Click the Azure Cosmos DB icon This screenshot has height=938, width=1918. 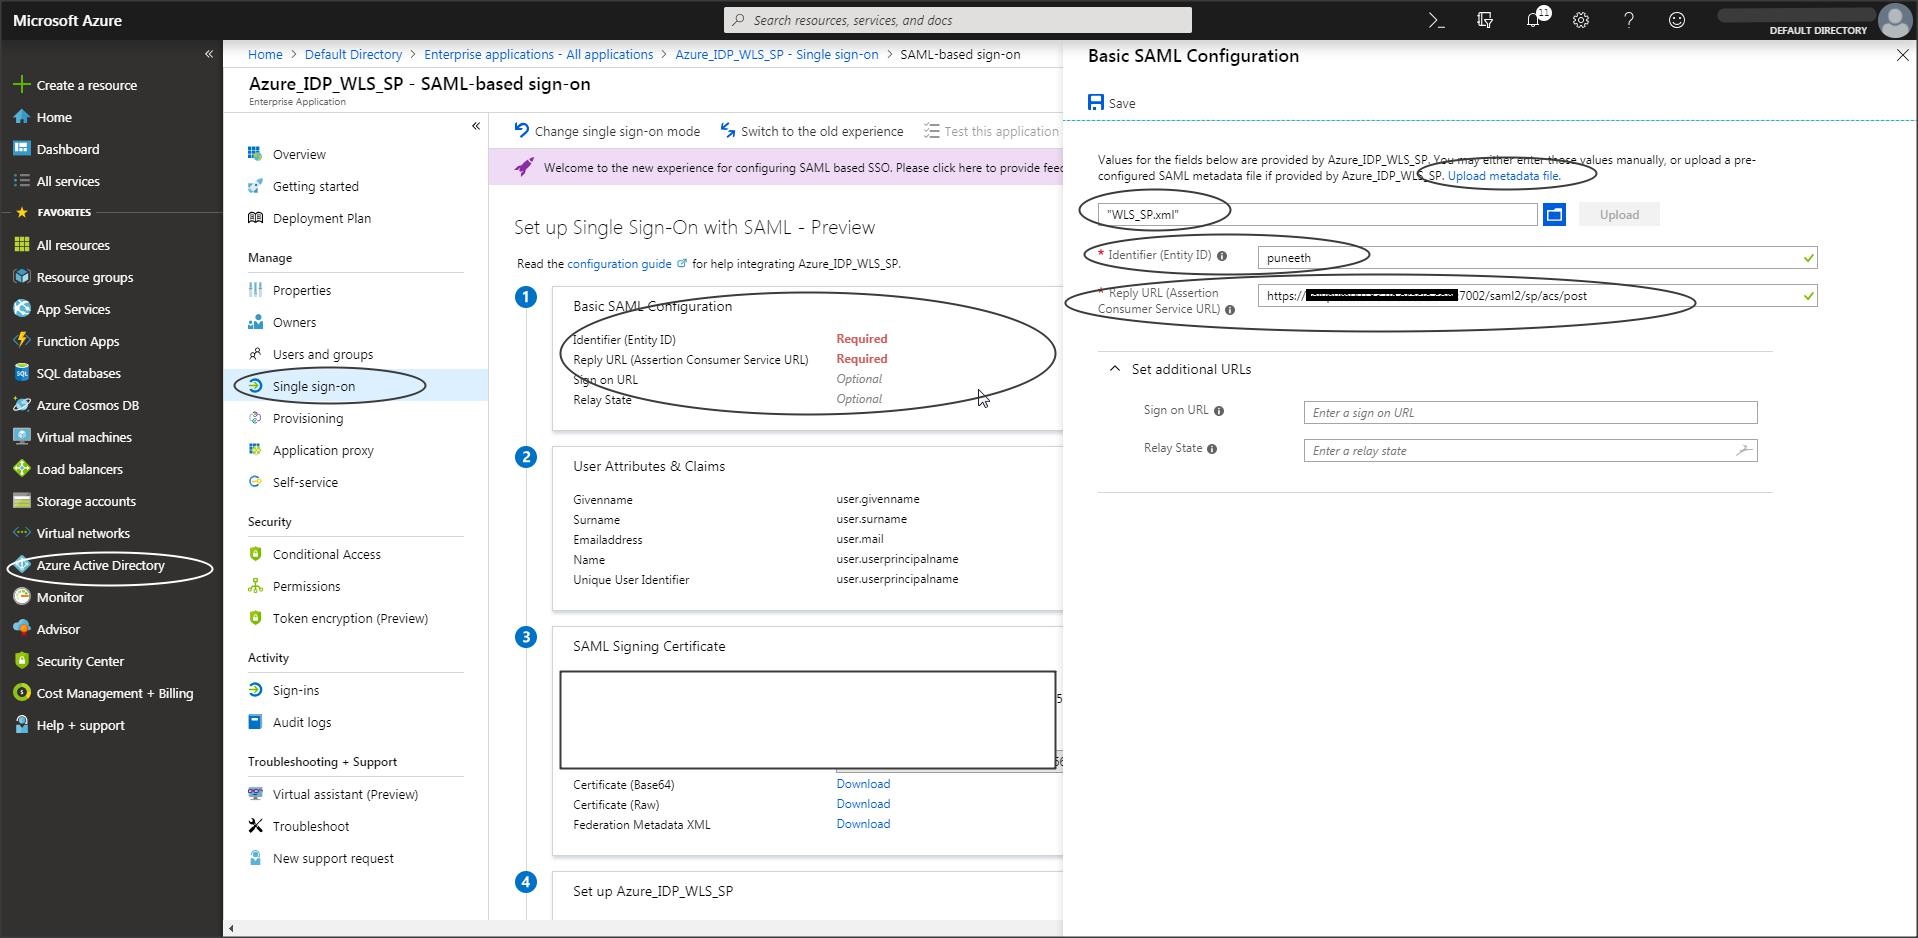[21, 405]
